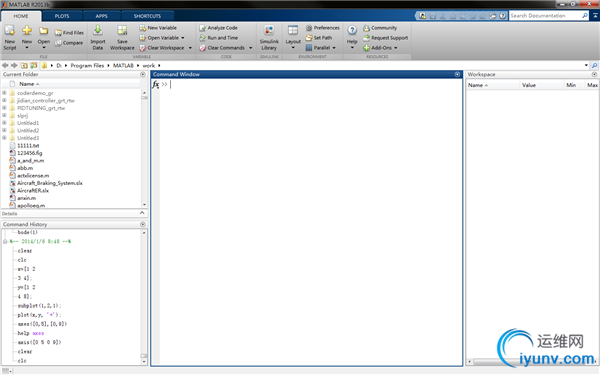This screenshot has height=375, width=600.
Task: Open Command Window actions menu
Action: click(457, 74)
